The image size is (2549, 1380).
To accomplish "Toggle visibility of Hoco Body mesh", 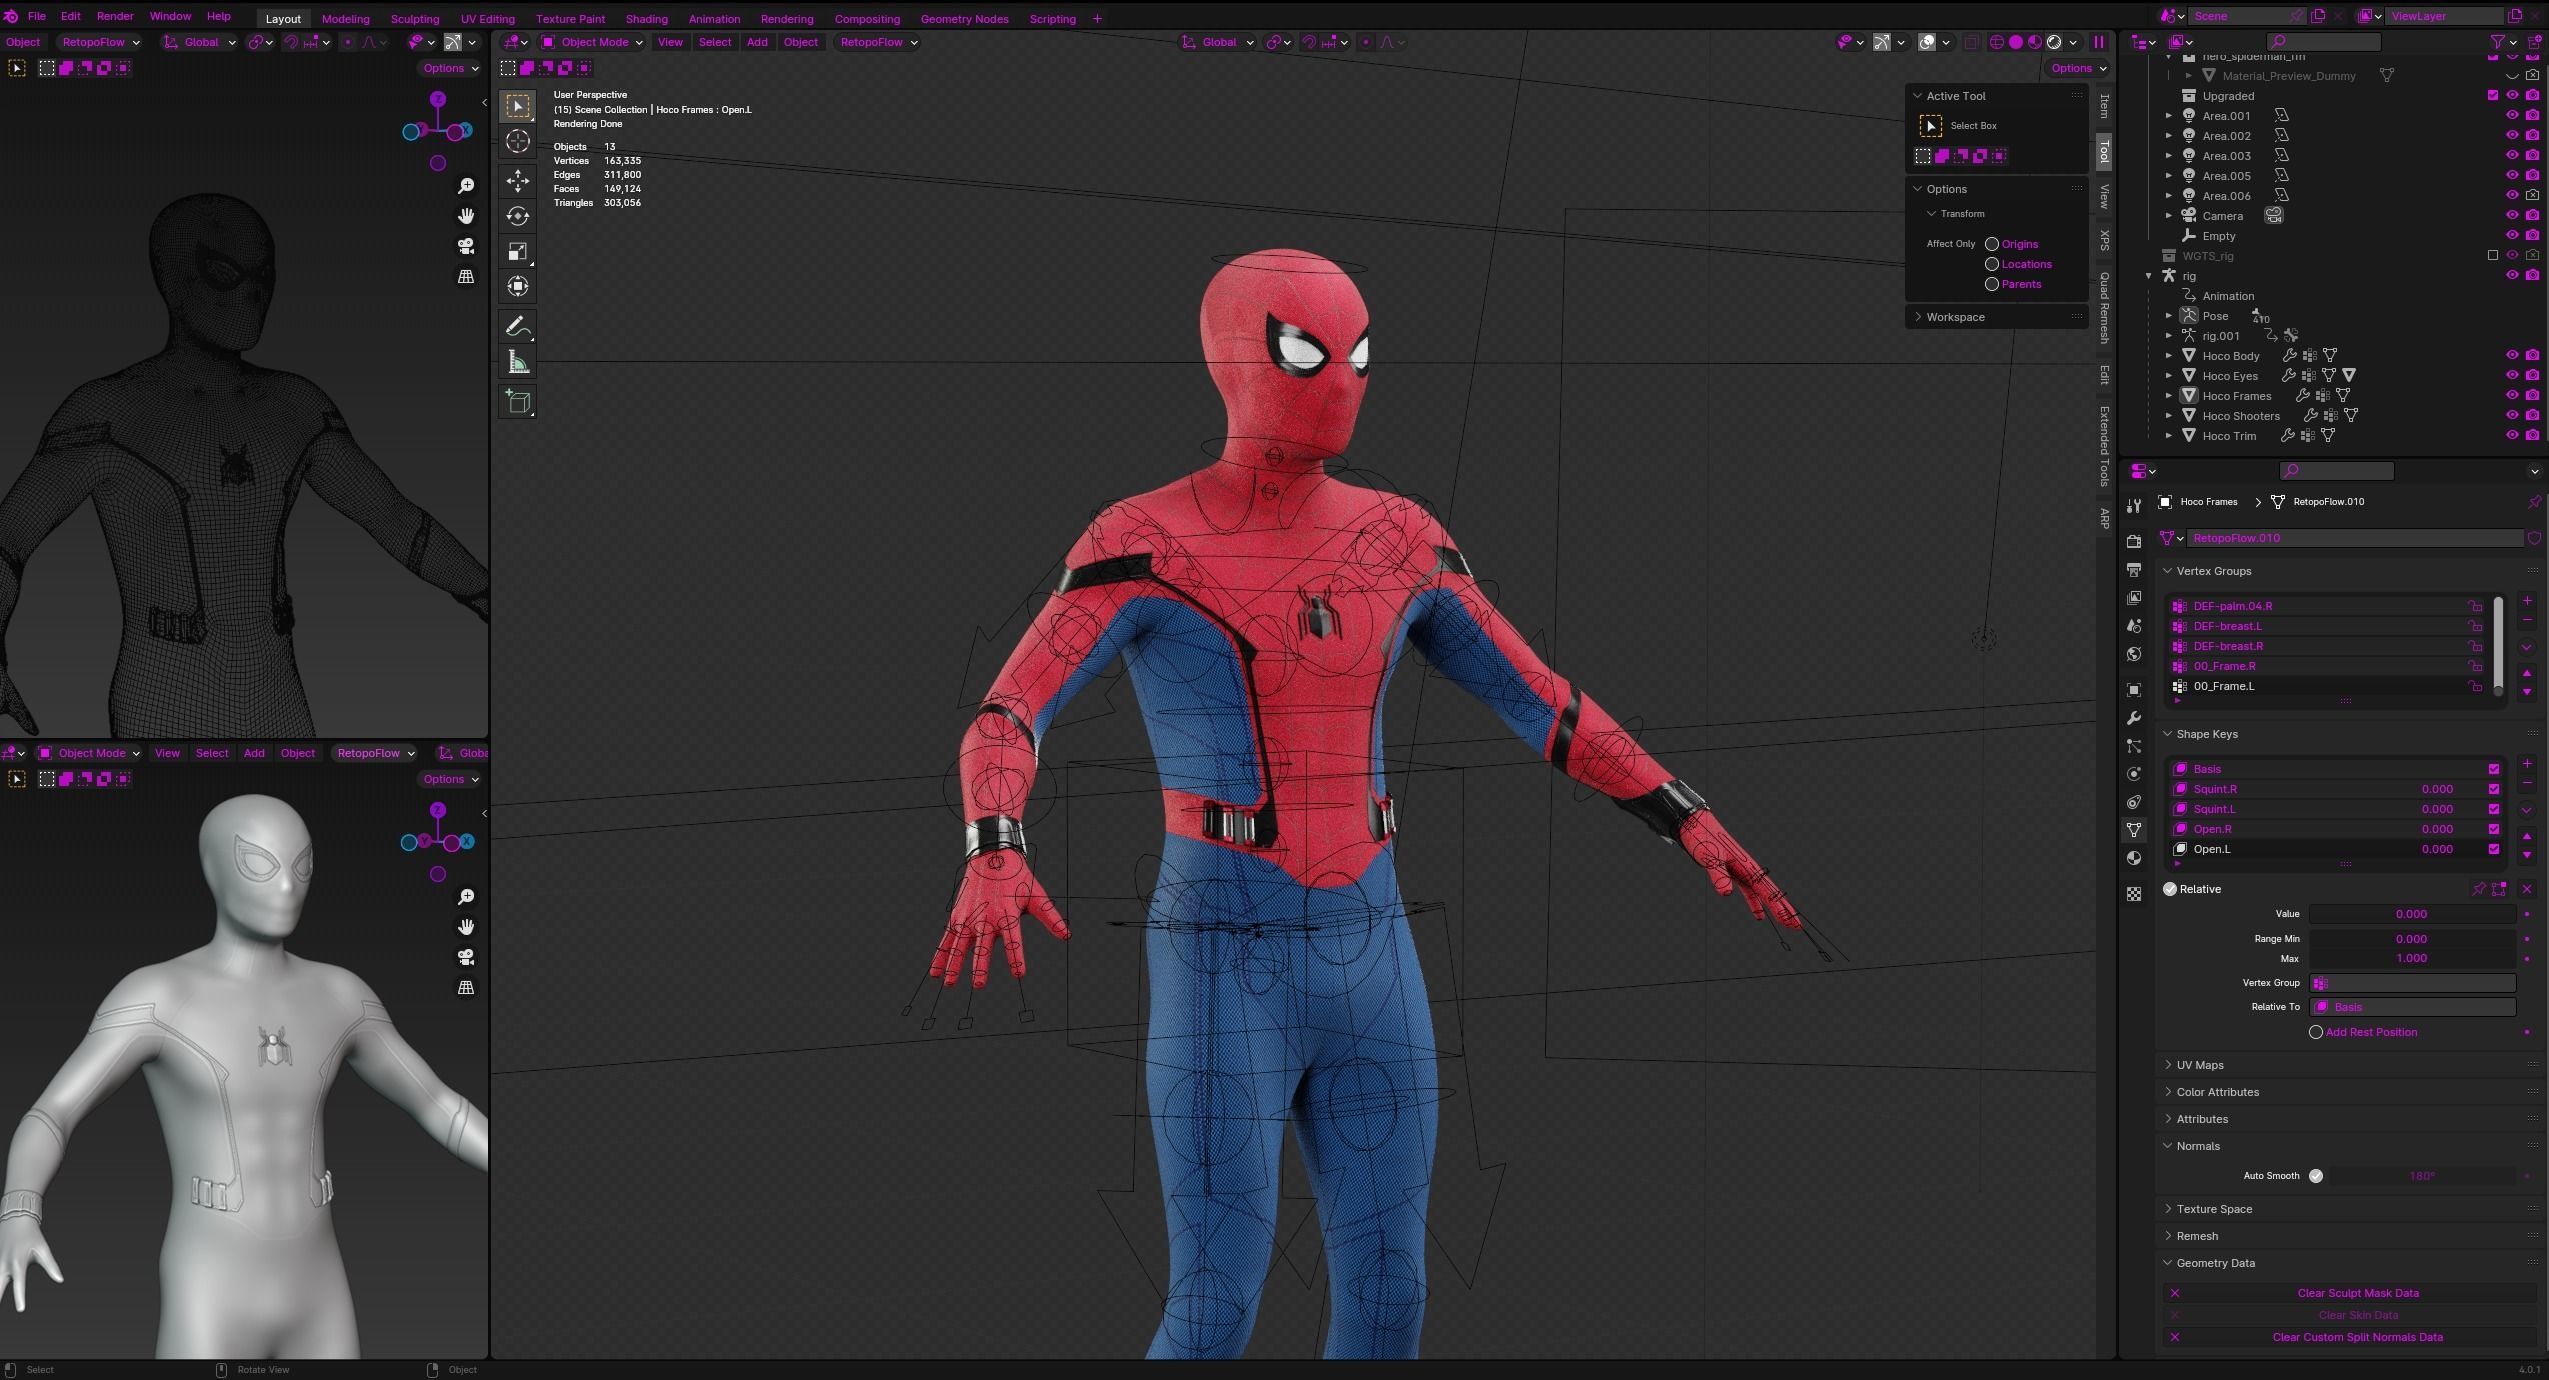I will pyautogui.click(x=2512, y=355).
